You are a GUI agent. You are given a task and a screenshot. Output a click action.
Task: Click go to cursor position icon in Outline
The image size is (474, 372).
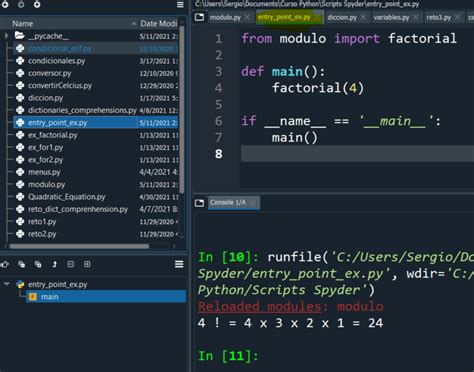tap(5, 264)
